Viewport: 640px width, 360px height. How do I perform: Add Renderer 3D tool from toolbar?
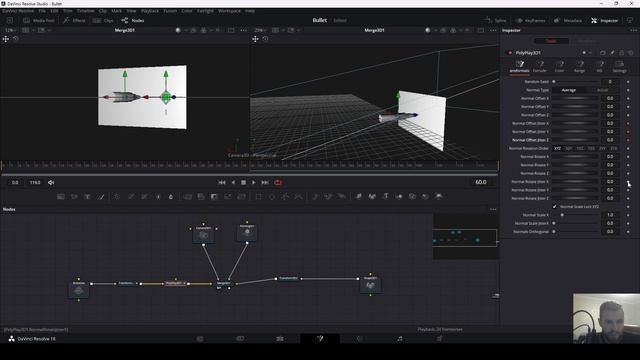click(x=439, y=197)
